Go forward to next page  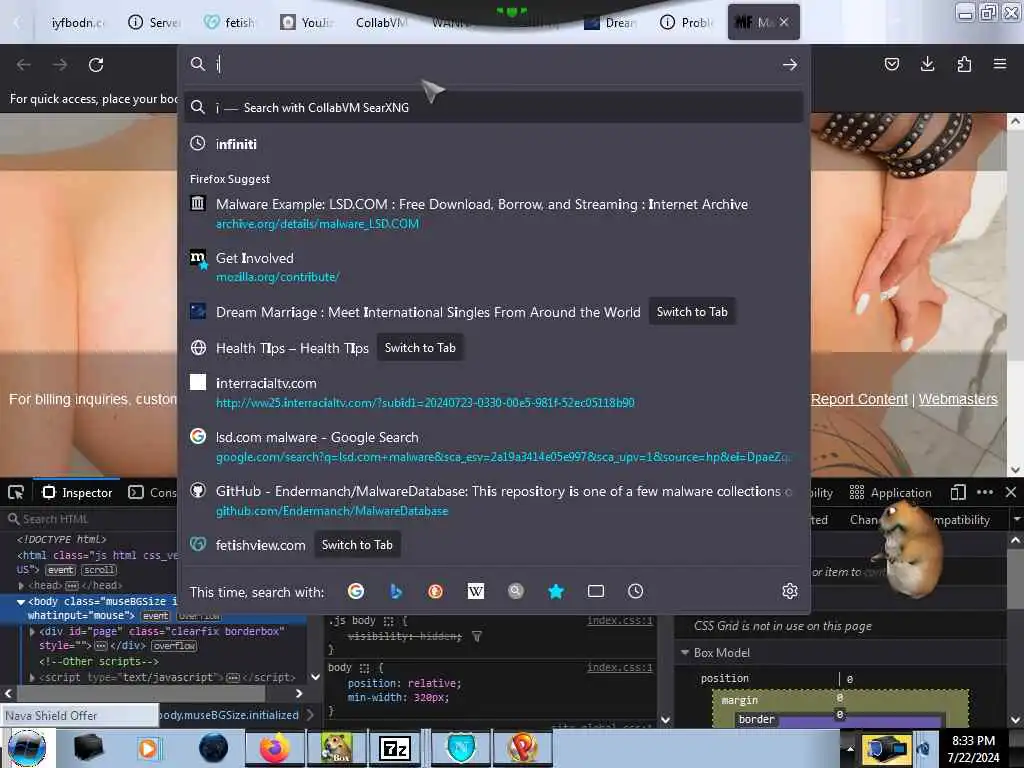pos(60,65)
